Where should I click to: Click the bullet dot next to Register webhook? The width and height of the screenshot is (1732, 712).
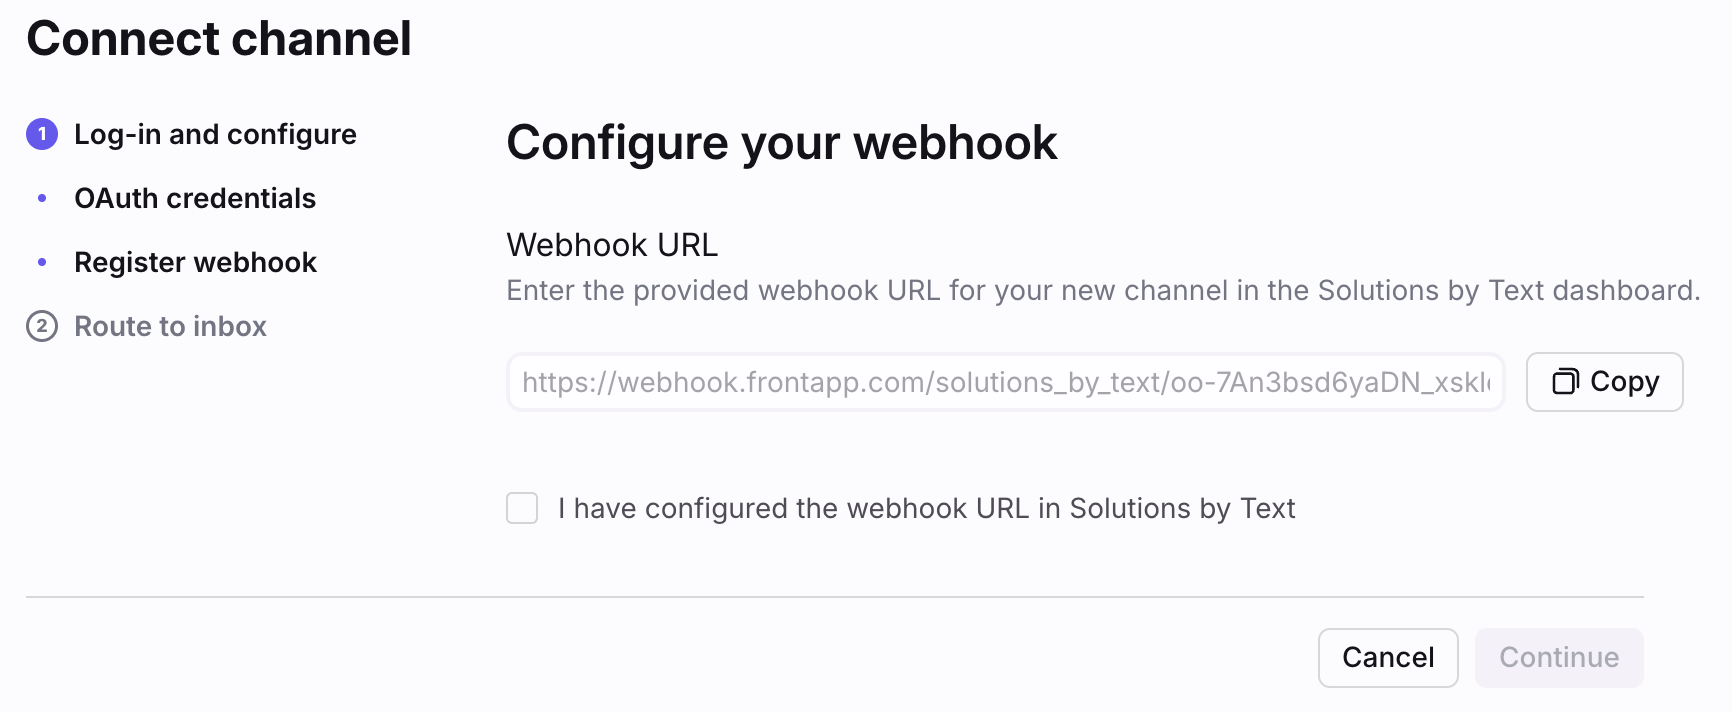pos(42,262)
